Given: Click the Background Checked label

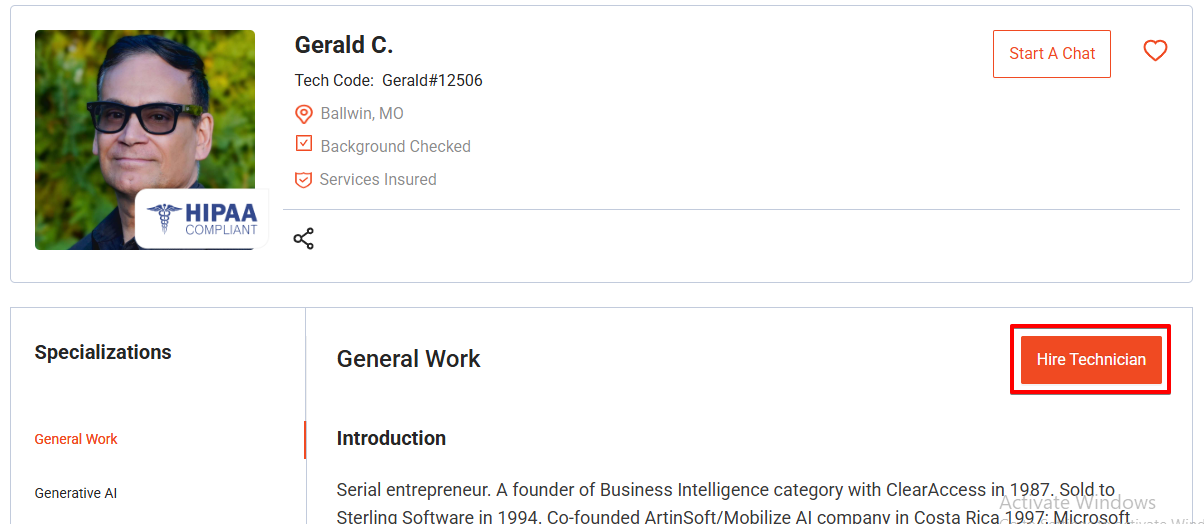Looking at the screenshot, I should (395, 146).
